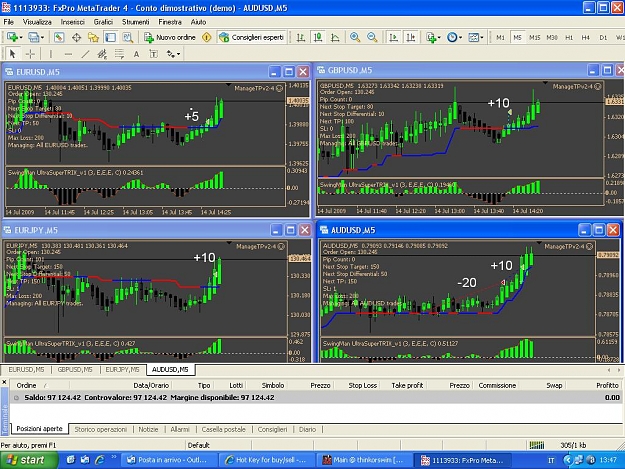Select the H4 timeframe
Viewport: 625px width, 469px height.
[586, 37]
